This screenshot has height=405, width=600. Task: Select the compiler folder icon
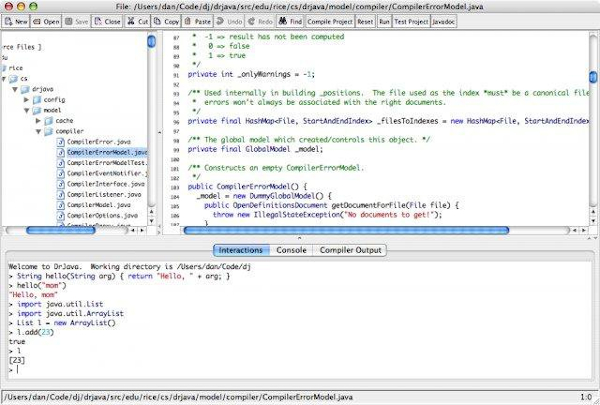tap(49, 131)
